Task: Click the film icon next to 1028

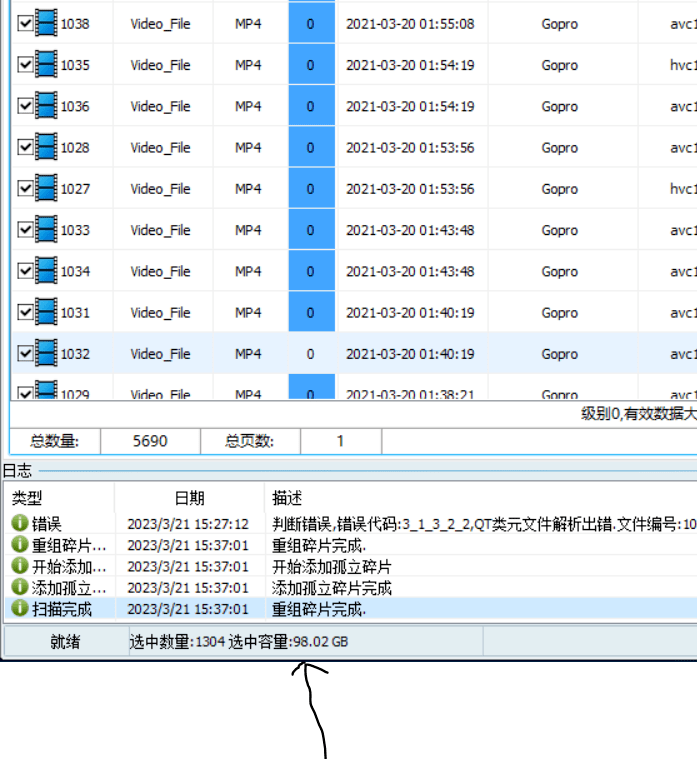Action: (x=46, y=147)
